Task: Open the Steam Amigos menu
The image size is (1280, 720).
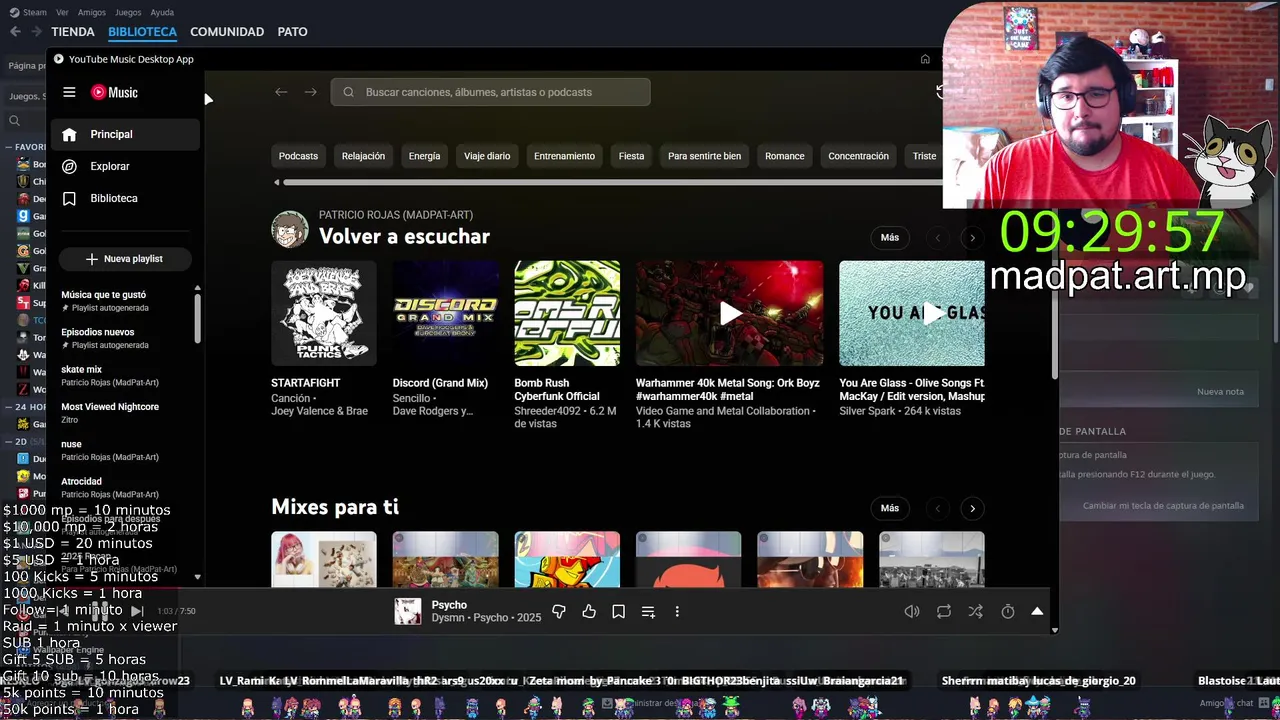Action: [x=91, y=13]
